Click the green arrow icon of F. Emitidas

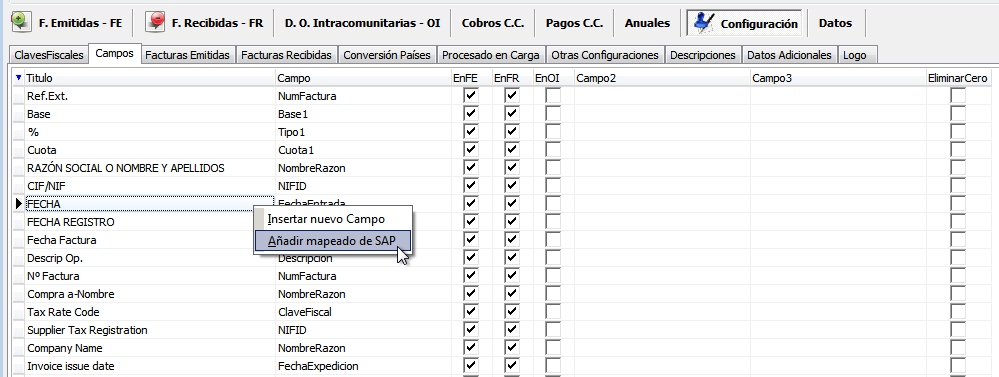click(x=22, y=22)
